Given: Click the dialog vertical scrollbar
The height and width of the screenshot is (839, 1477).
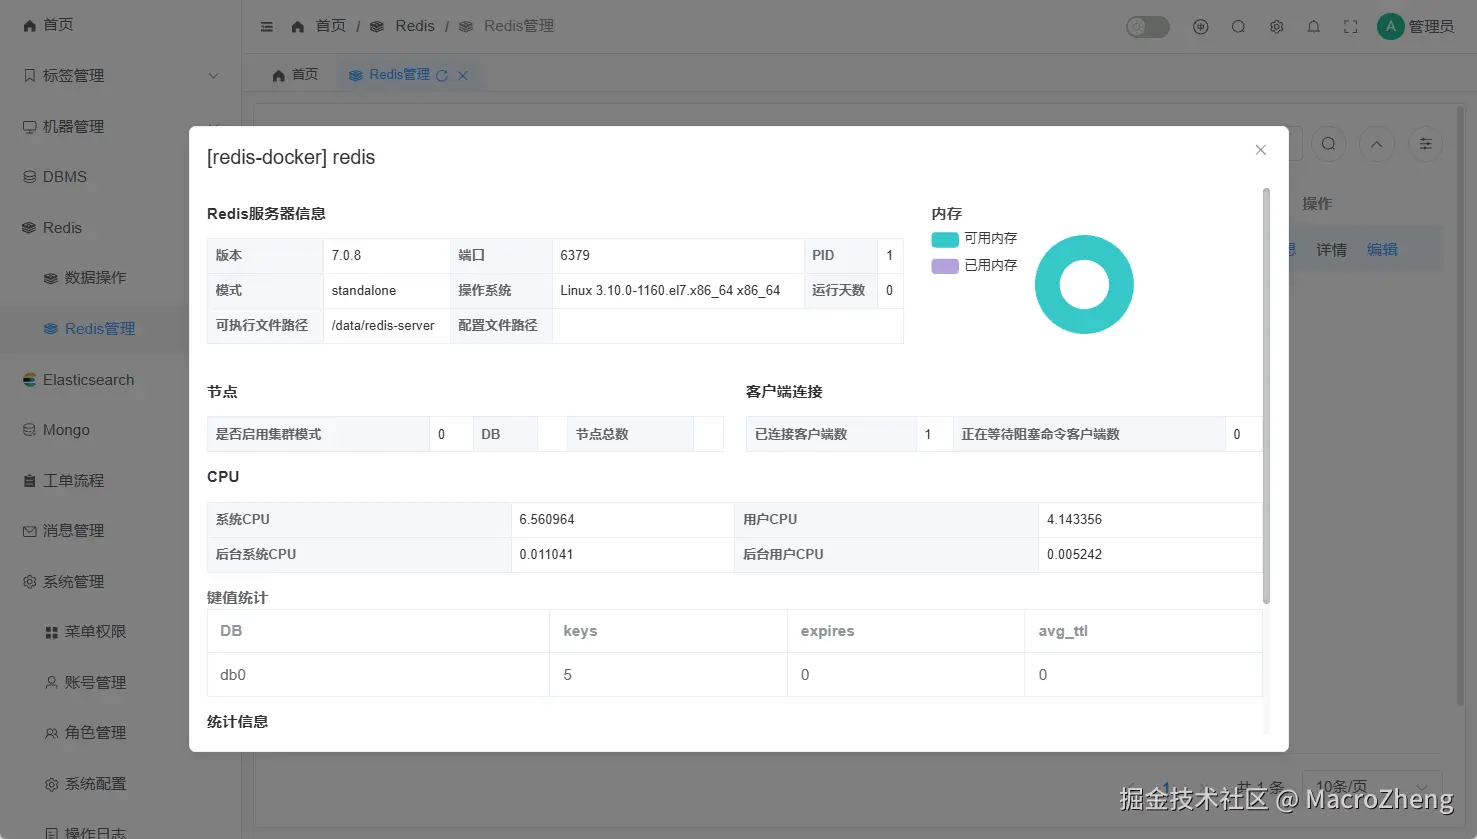Looking at the screenshot, I should (x=1266, y=396).
